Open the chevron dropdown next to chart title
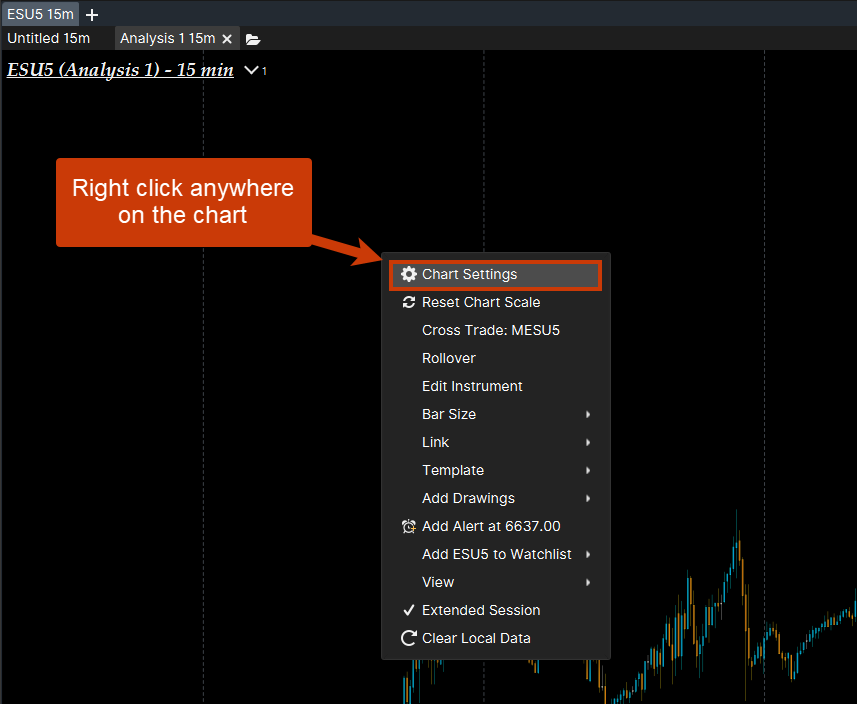This screenshot has width=857, height=704. [252, 70]
